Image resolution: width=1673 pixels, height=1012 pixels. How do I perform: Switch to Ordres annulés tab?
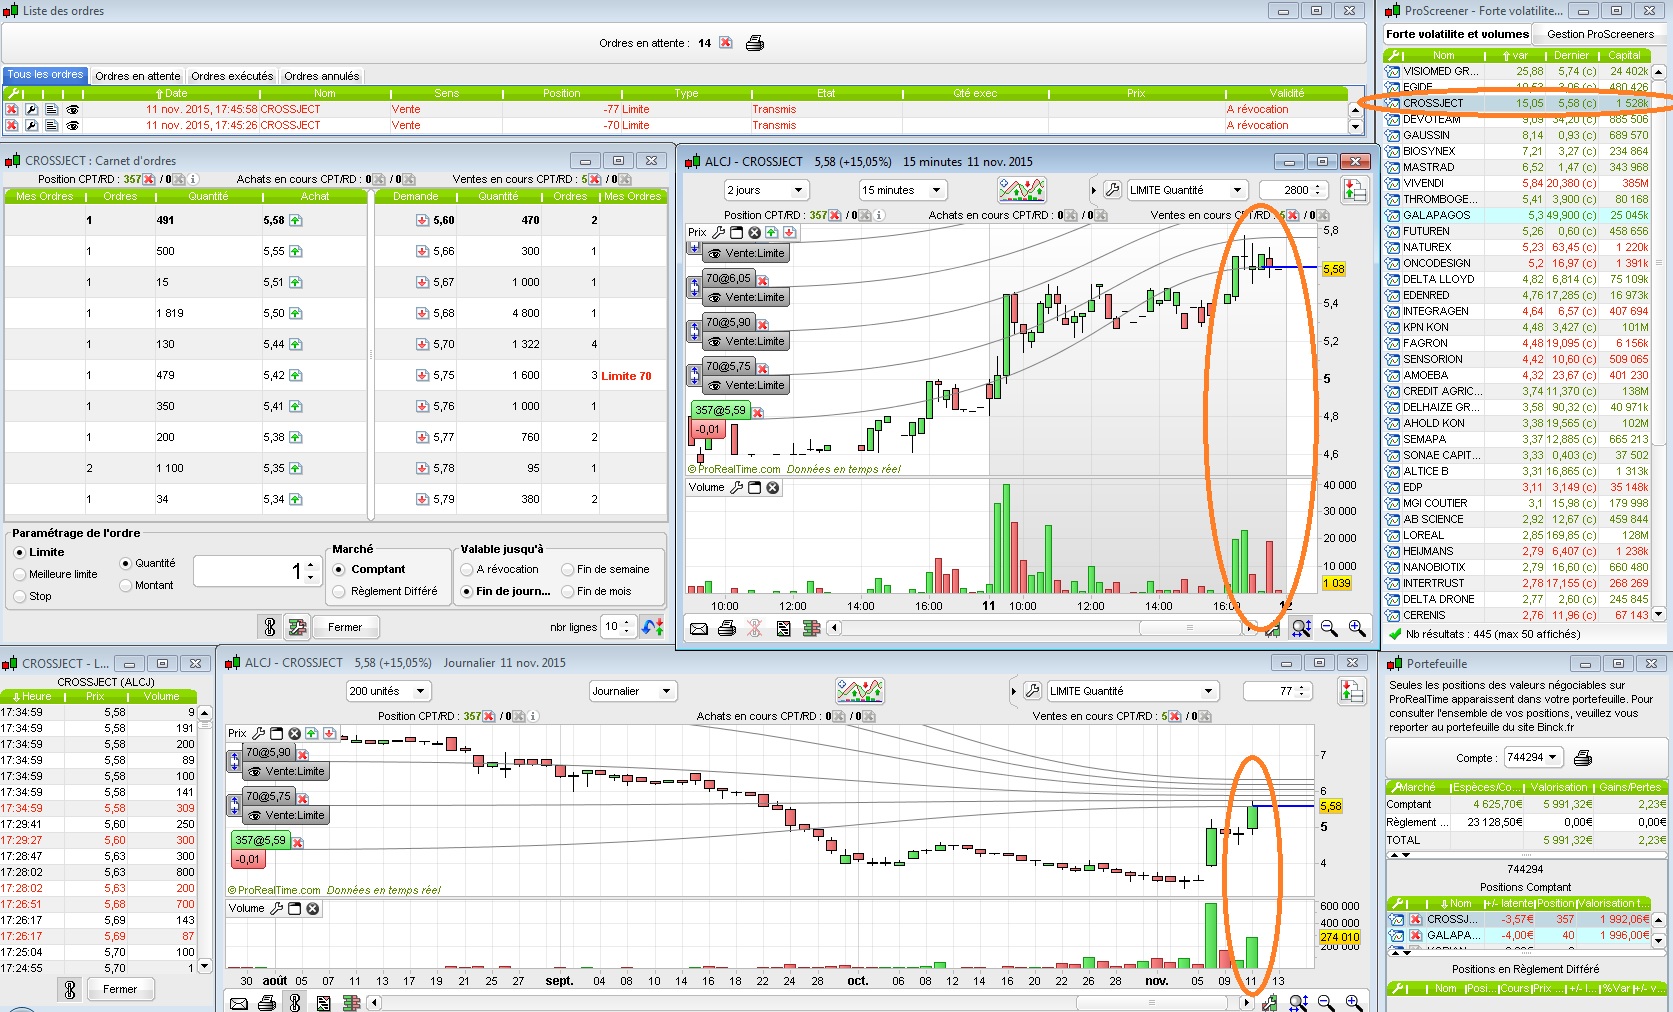[321, 76]
